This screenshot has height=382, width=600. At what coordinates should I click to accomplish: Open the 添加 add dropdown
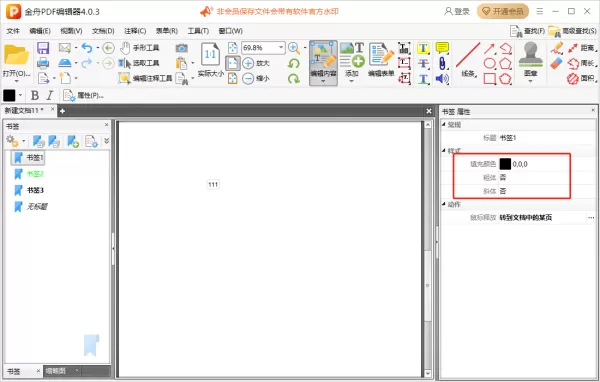pos(352,81)
